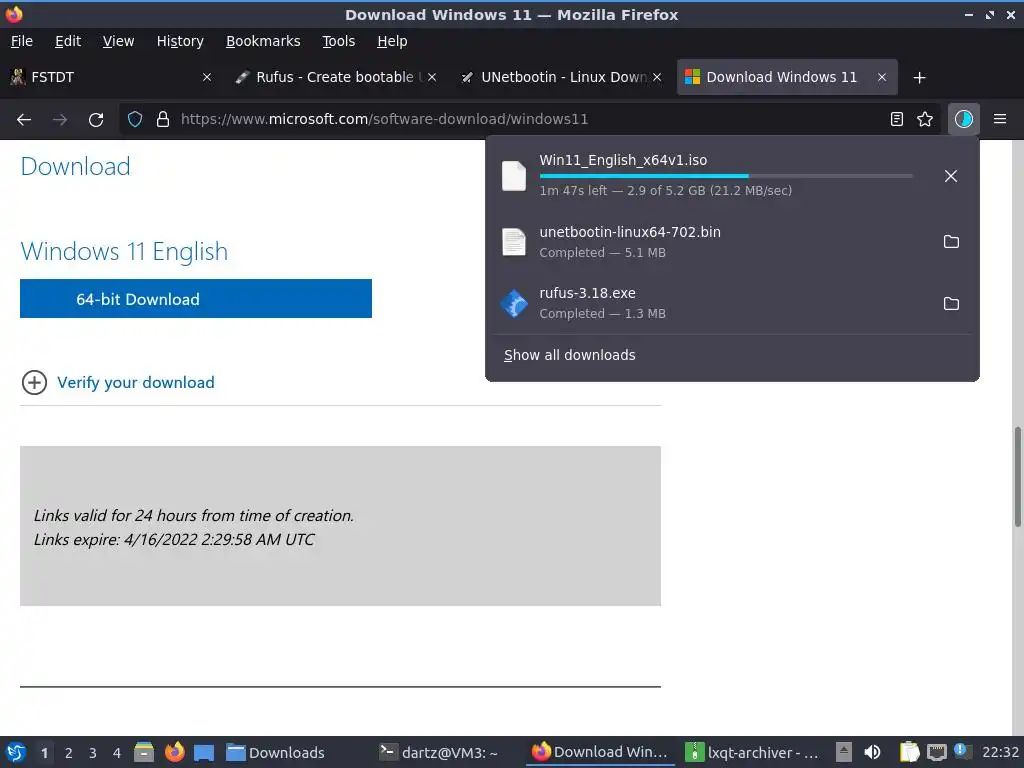Click Verify your download link

(136, 383)
